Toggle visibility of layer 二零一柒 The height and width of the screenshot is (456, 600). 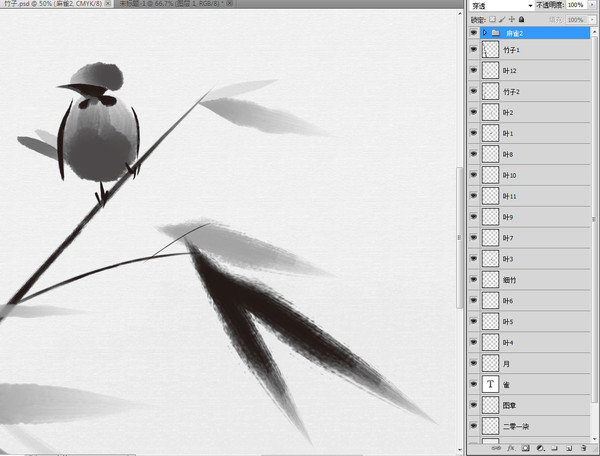pyautogui.click(x=474, y=426)
